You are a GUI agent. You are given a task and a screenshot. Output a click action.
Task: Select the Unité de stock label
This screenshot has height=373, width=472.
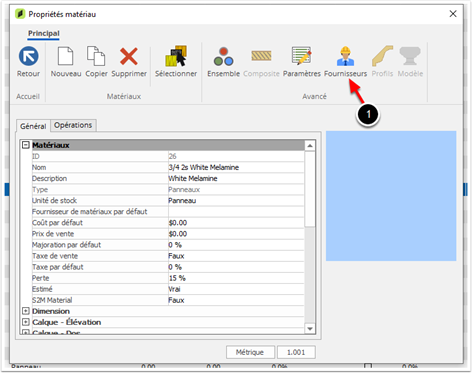tap(54, 200)
